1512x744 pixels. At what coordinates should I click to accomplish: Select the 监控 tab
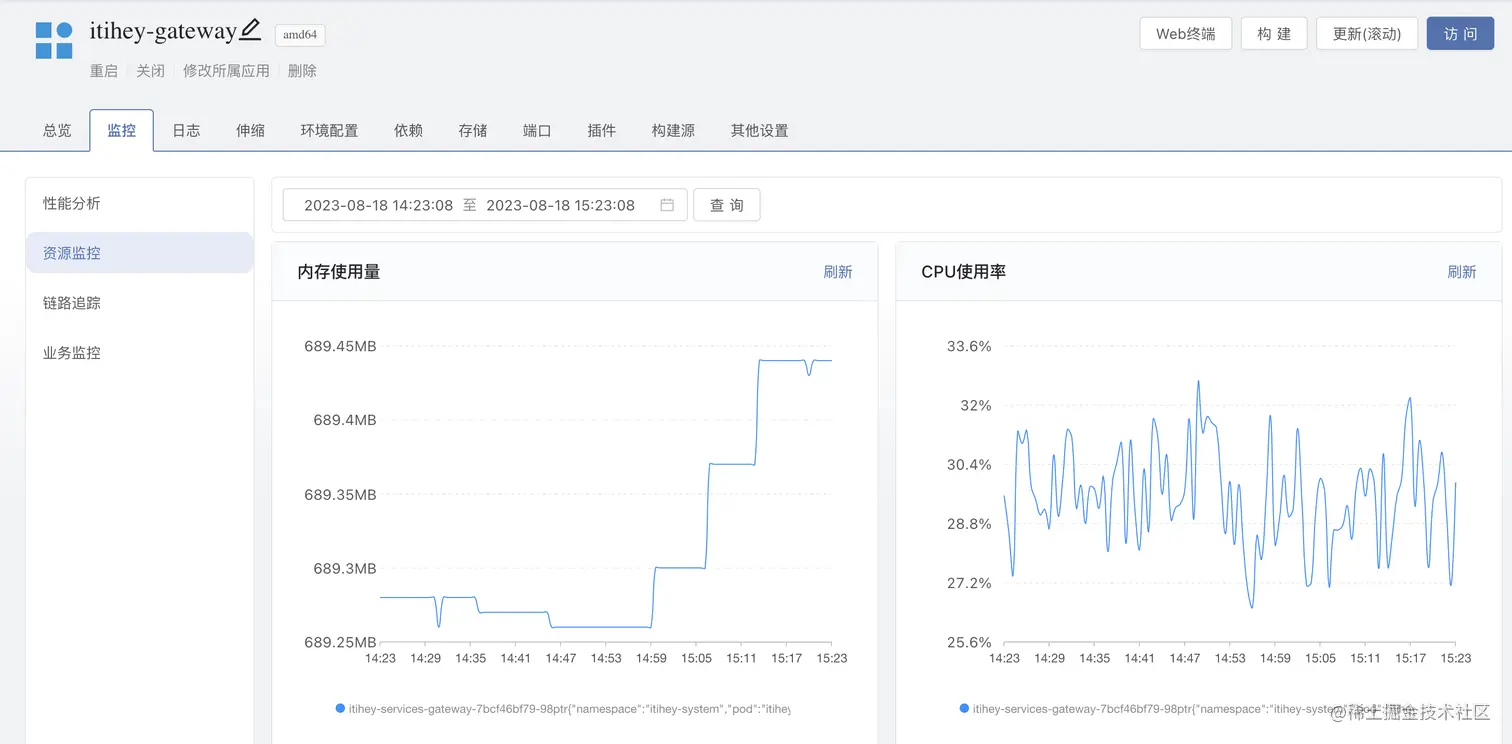pyautogui.click(x=121, y=130)
